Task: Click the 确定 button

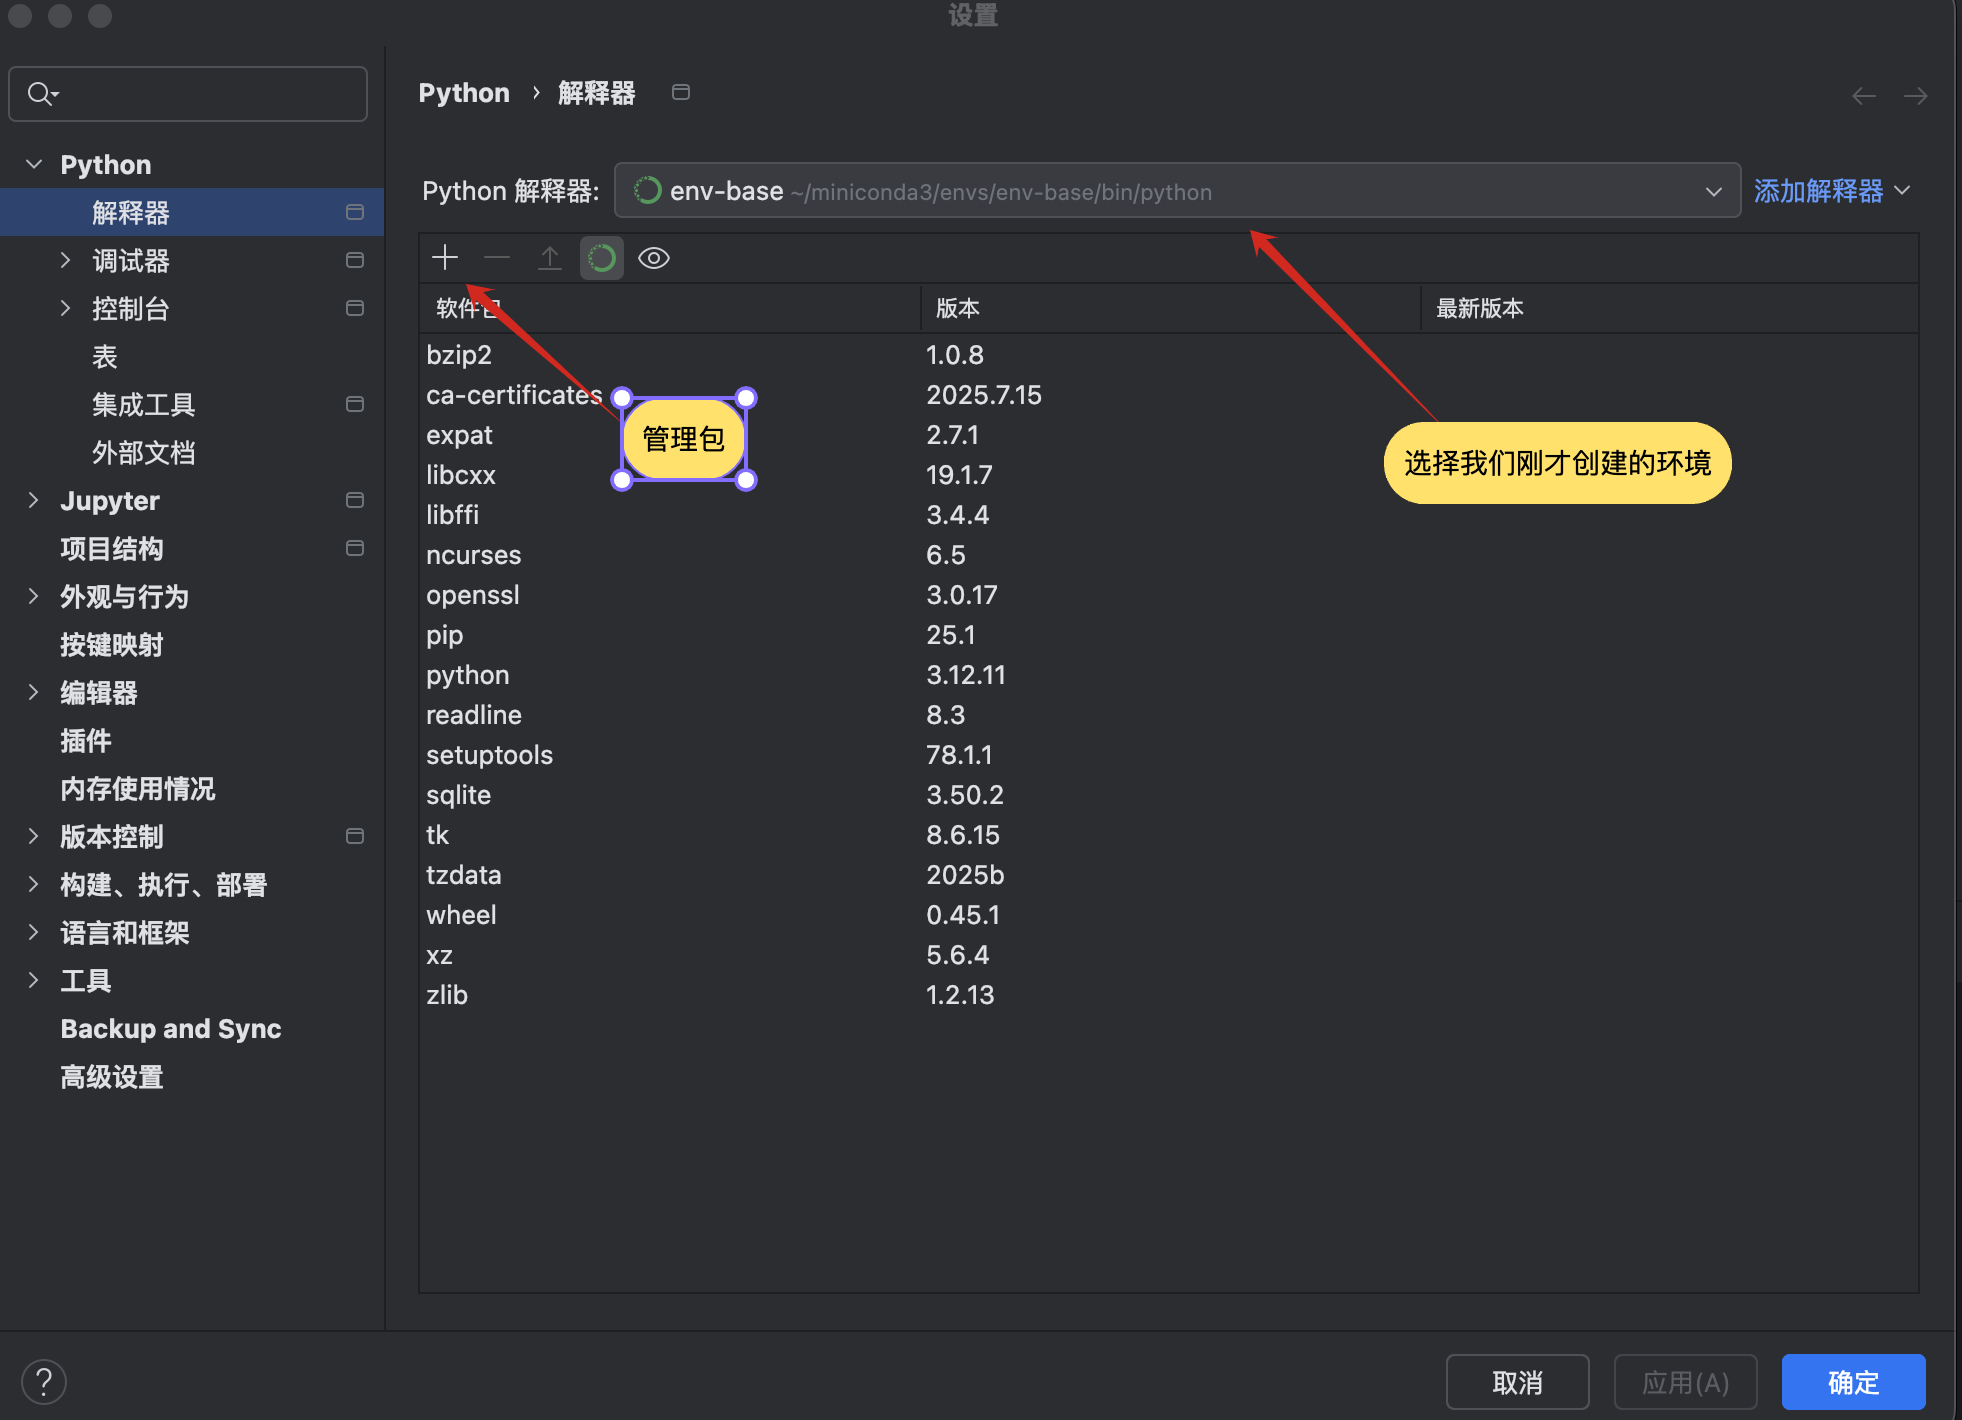Action: 1852,1381
